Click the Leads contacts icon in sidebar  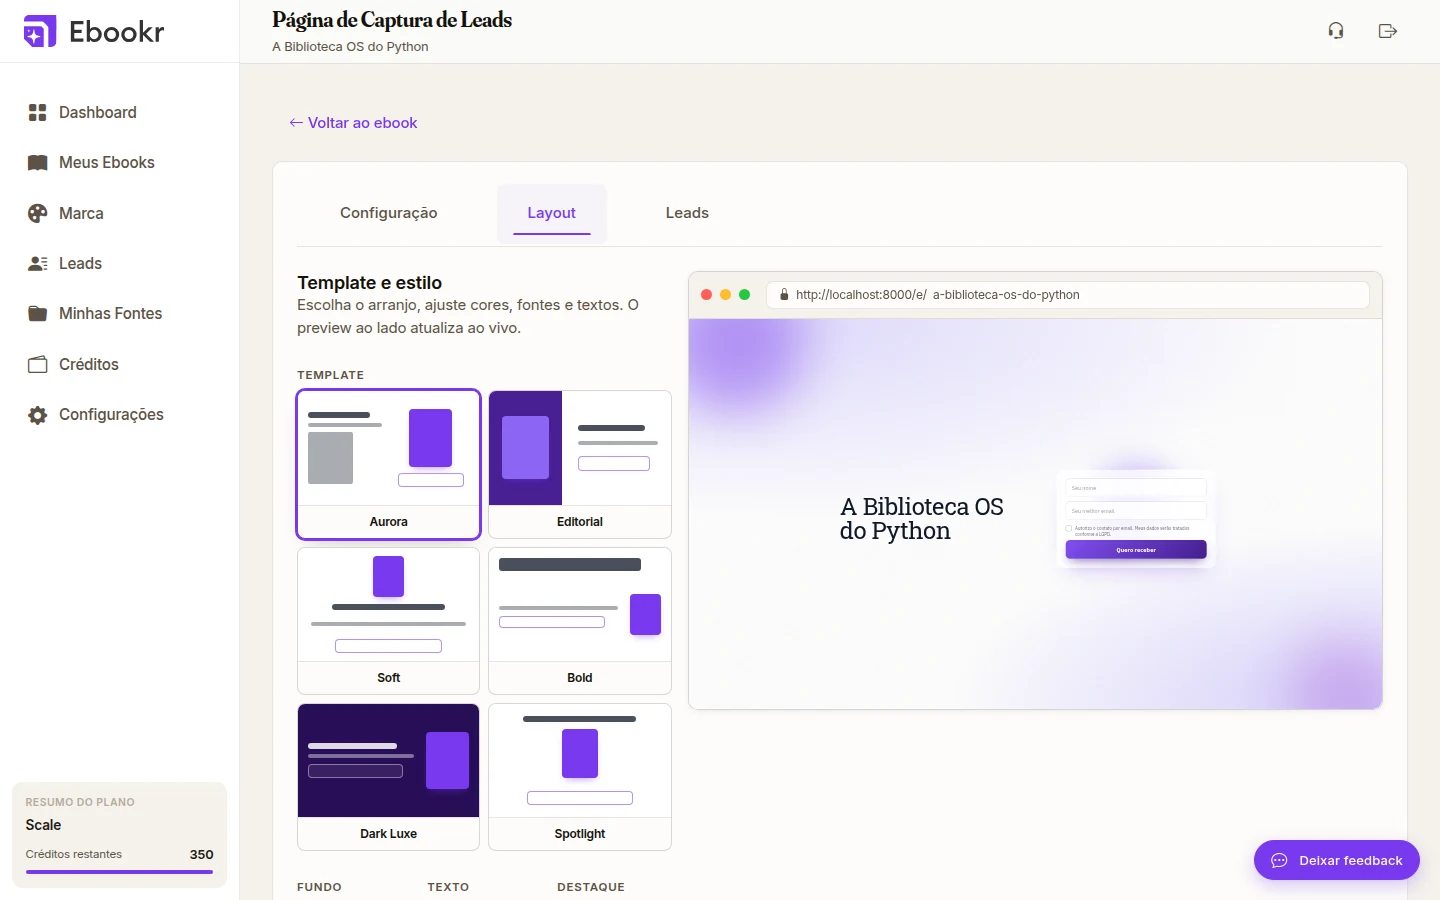(38, 264)
